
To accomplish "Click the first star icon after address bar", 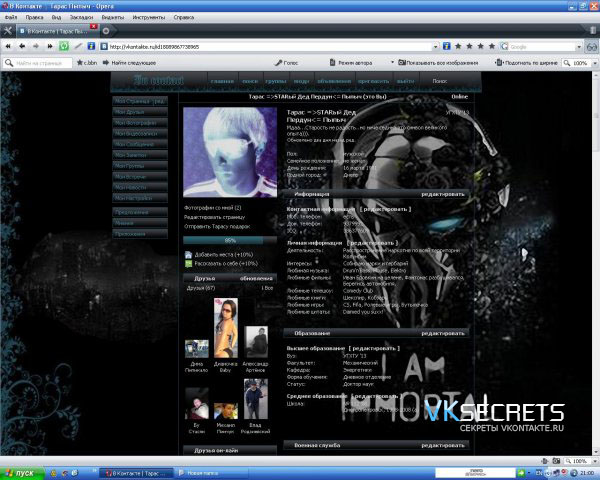I will [458, 46].
